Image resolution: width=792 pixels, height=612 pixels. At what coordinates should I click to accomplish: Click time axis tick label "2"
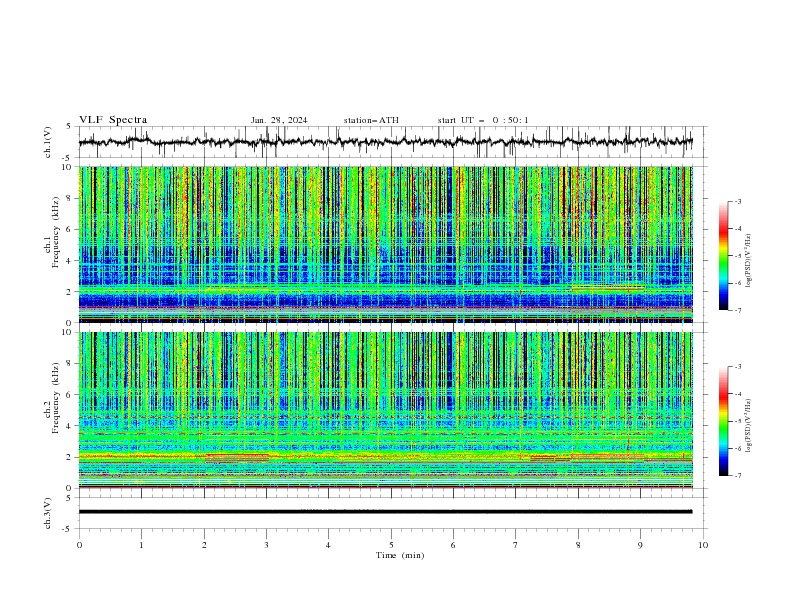tap(204, 545)
